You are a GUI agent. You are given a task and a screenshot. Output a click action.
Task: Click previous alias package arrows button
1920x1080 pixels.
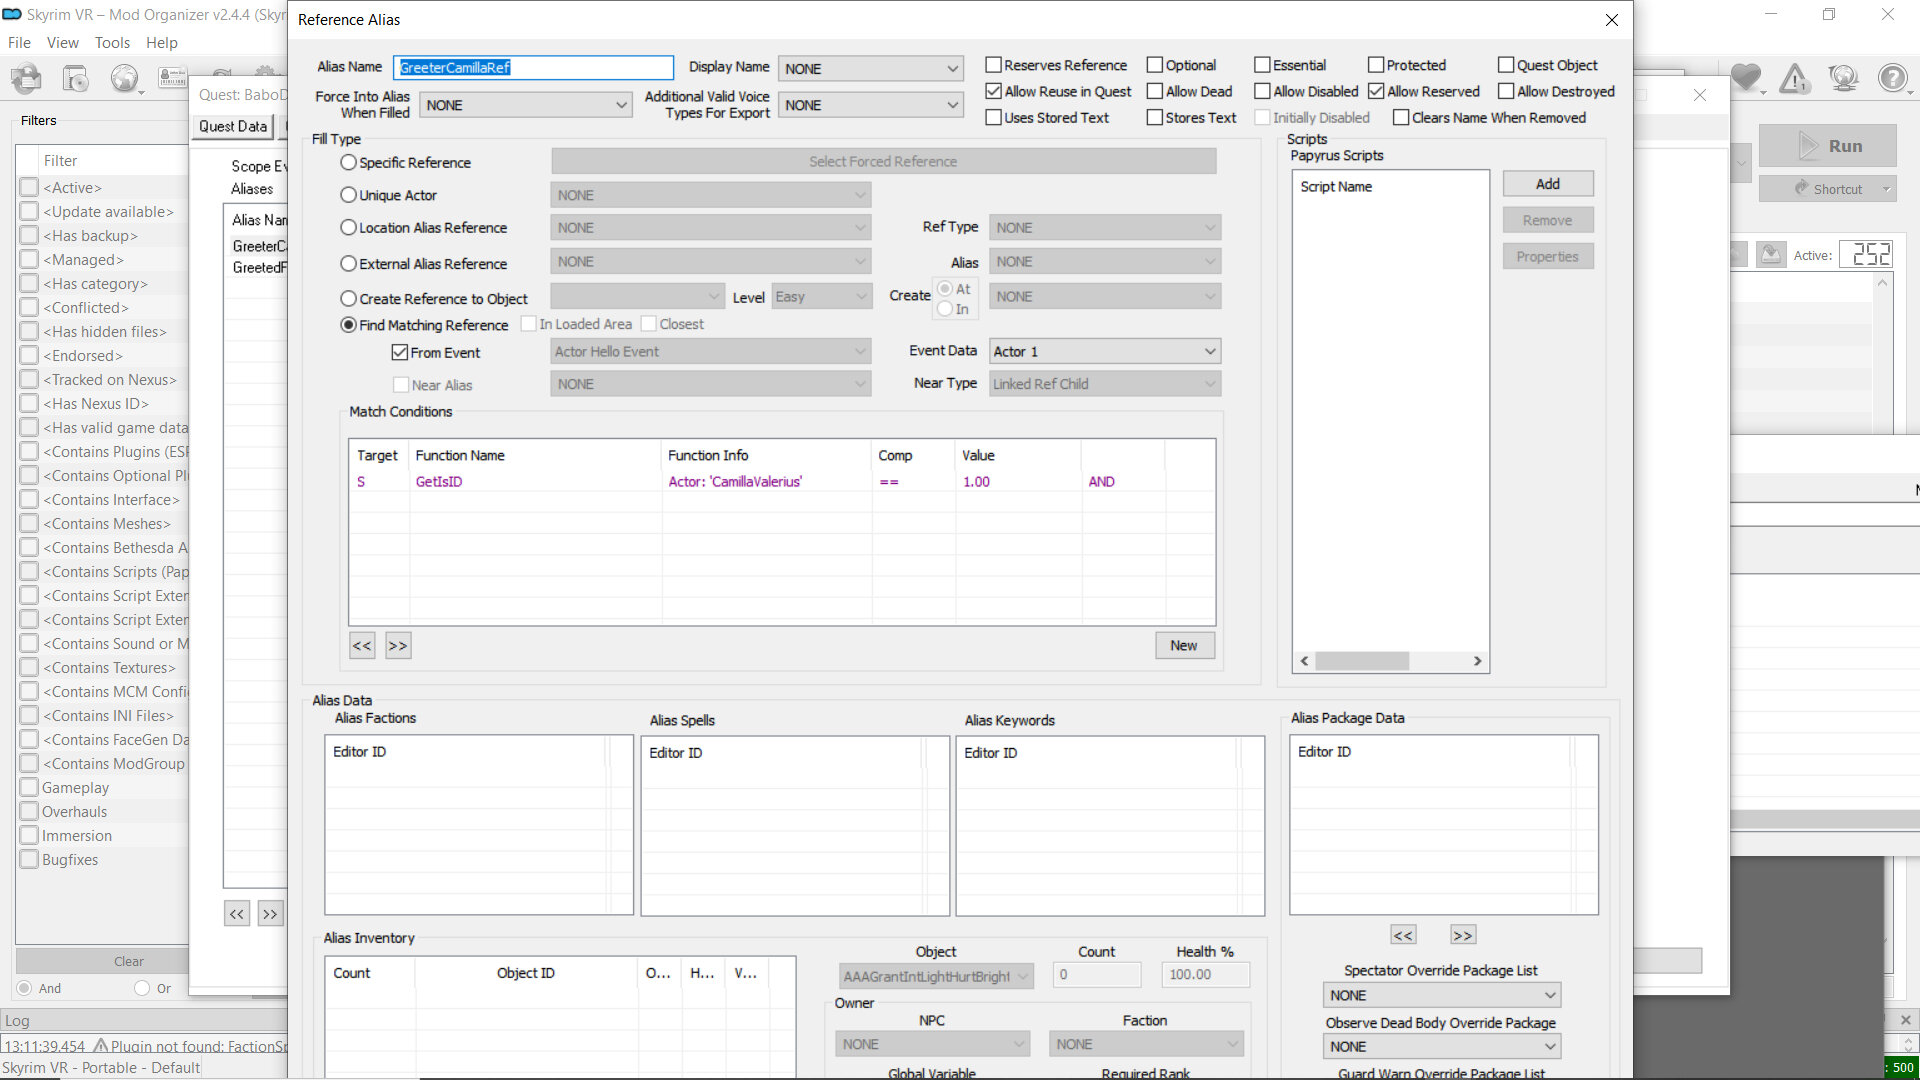pos(1403,935)
